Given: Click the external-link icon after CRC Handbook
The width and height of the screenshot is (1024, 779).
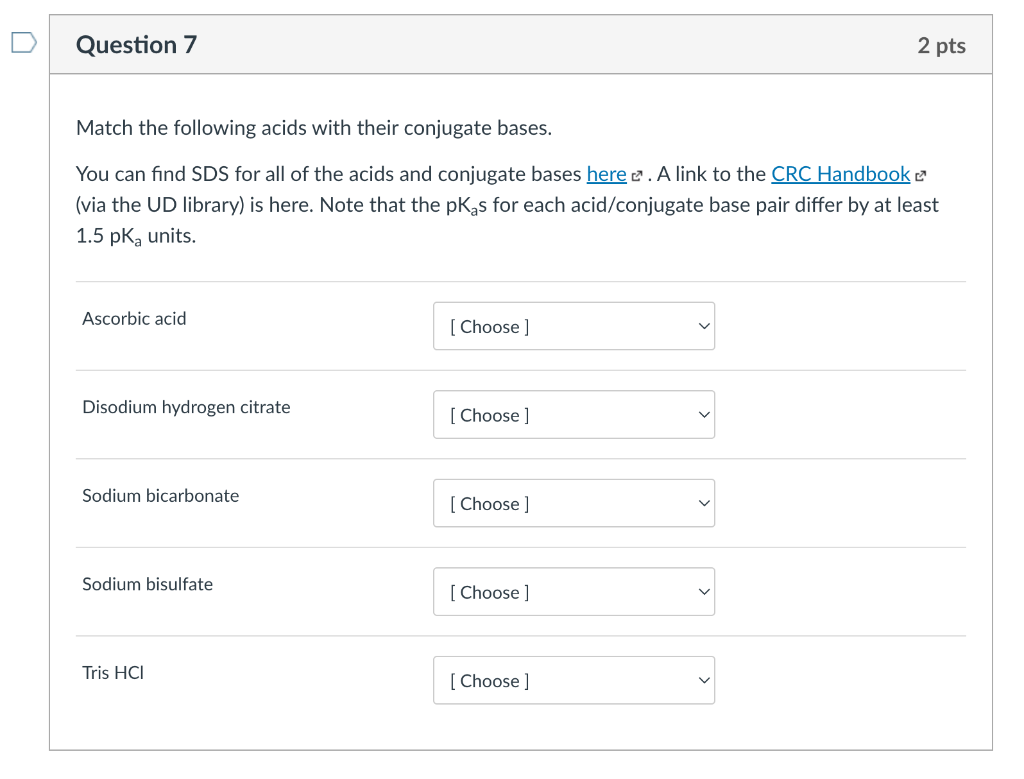Looking at the screenshot, I should 921,176.
